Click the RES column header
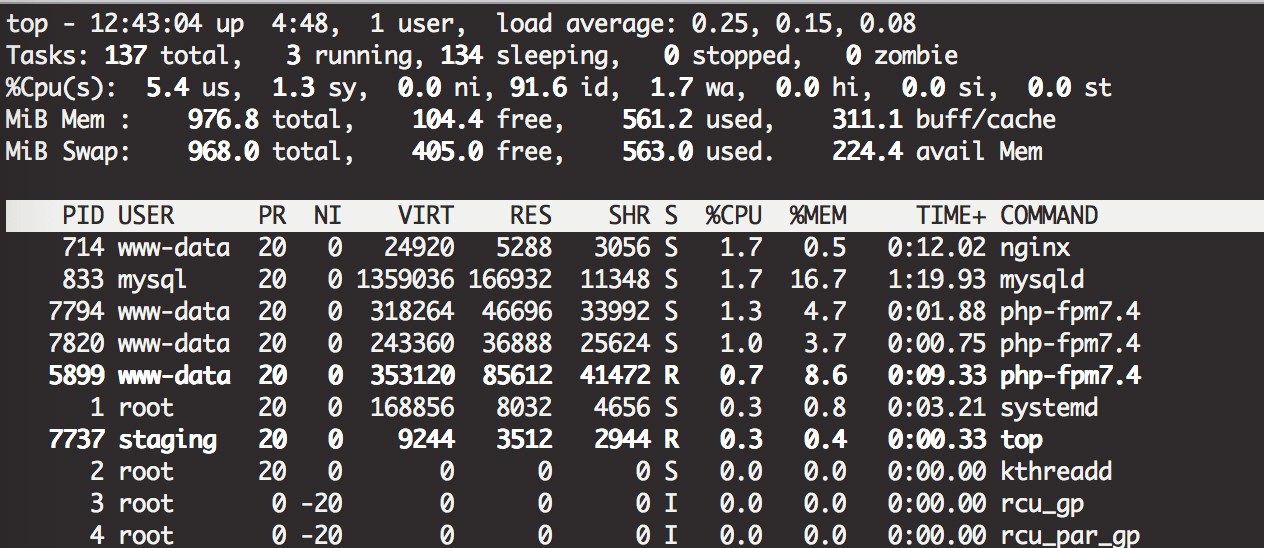 tap(531, 215)
